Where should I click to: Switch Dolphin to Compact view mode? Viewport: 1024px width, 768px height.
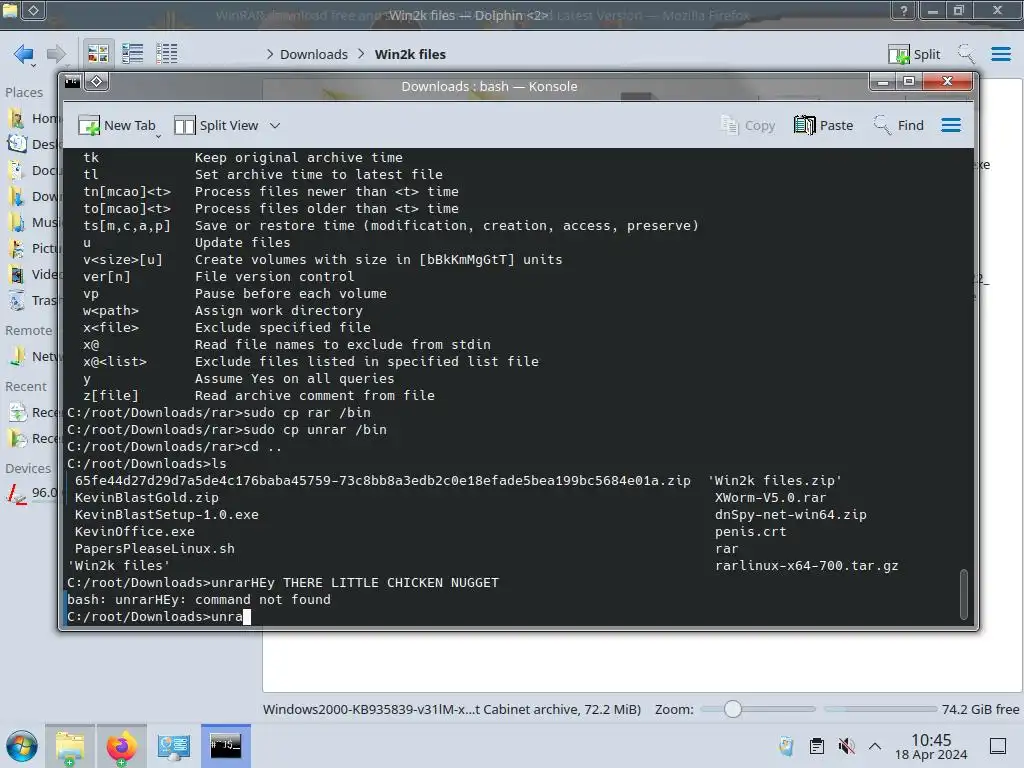tap(133, 54)
